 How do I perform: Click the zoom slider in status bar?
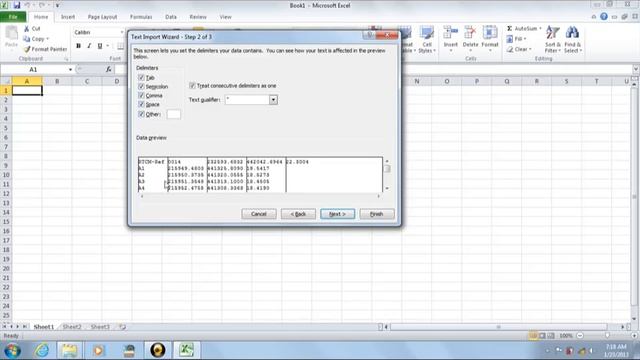(x=607, y=336)
